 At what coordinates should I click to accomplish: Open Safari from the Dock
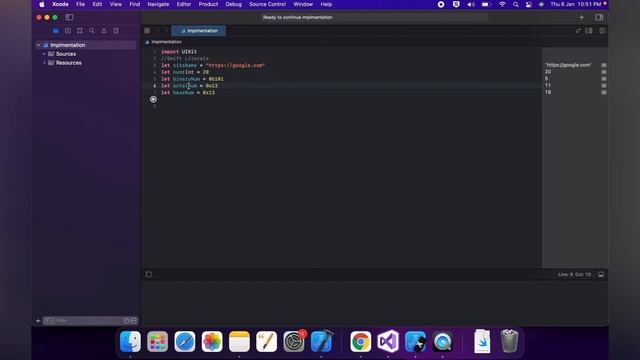pyautogui.click(x=184, y=341)
